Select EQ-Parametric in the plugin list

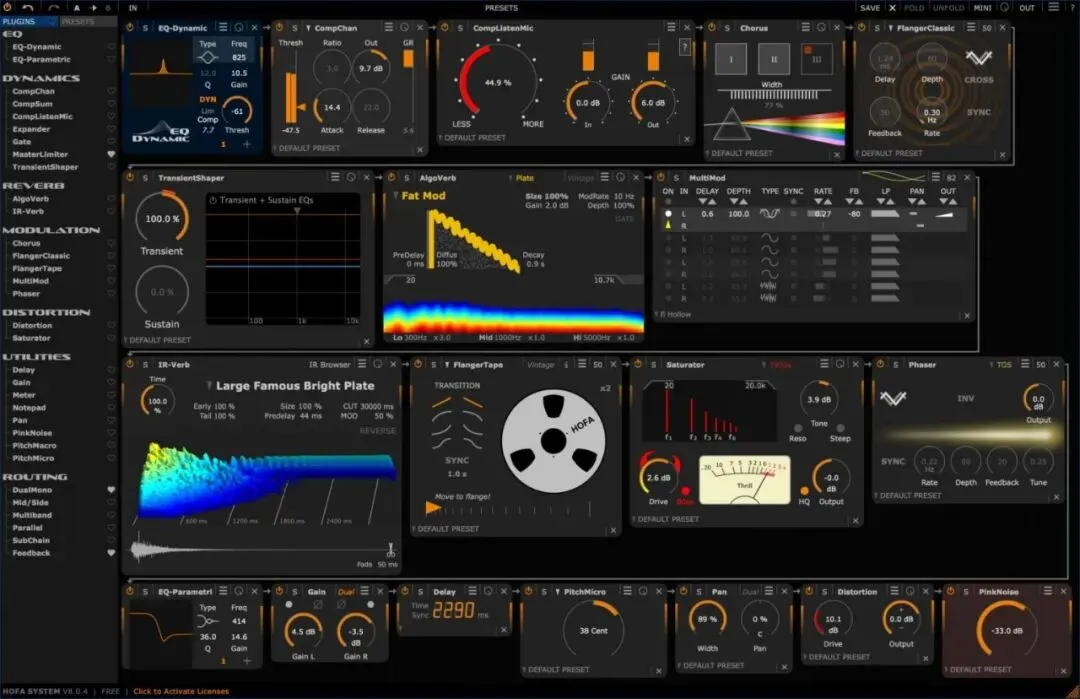tap(41, 59)
